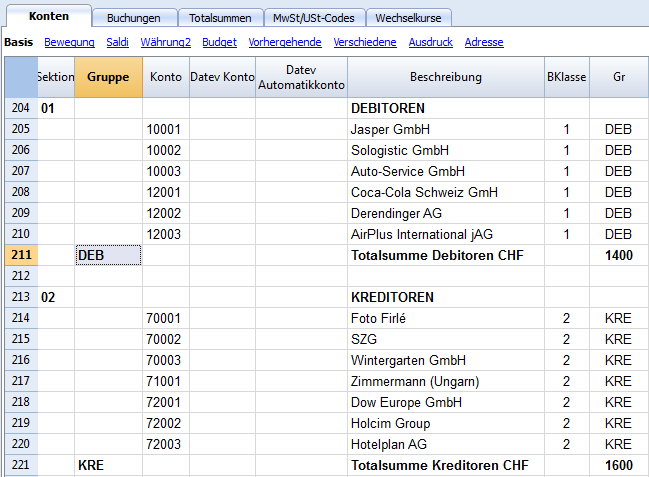Open the Bewegung view link

pos(70,42)
